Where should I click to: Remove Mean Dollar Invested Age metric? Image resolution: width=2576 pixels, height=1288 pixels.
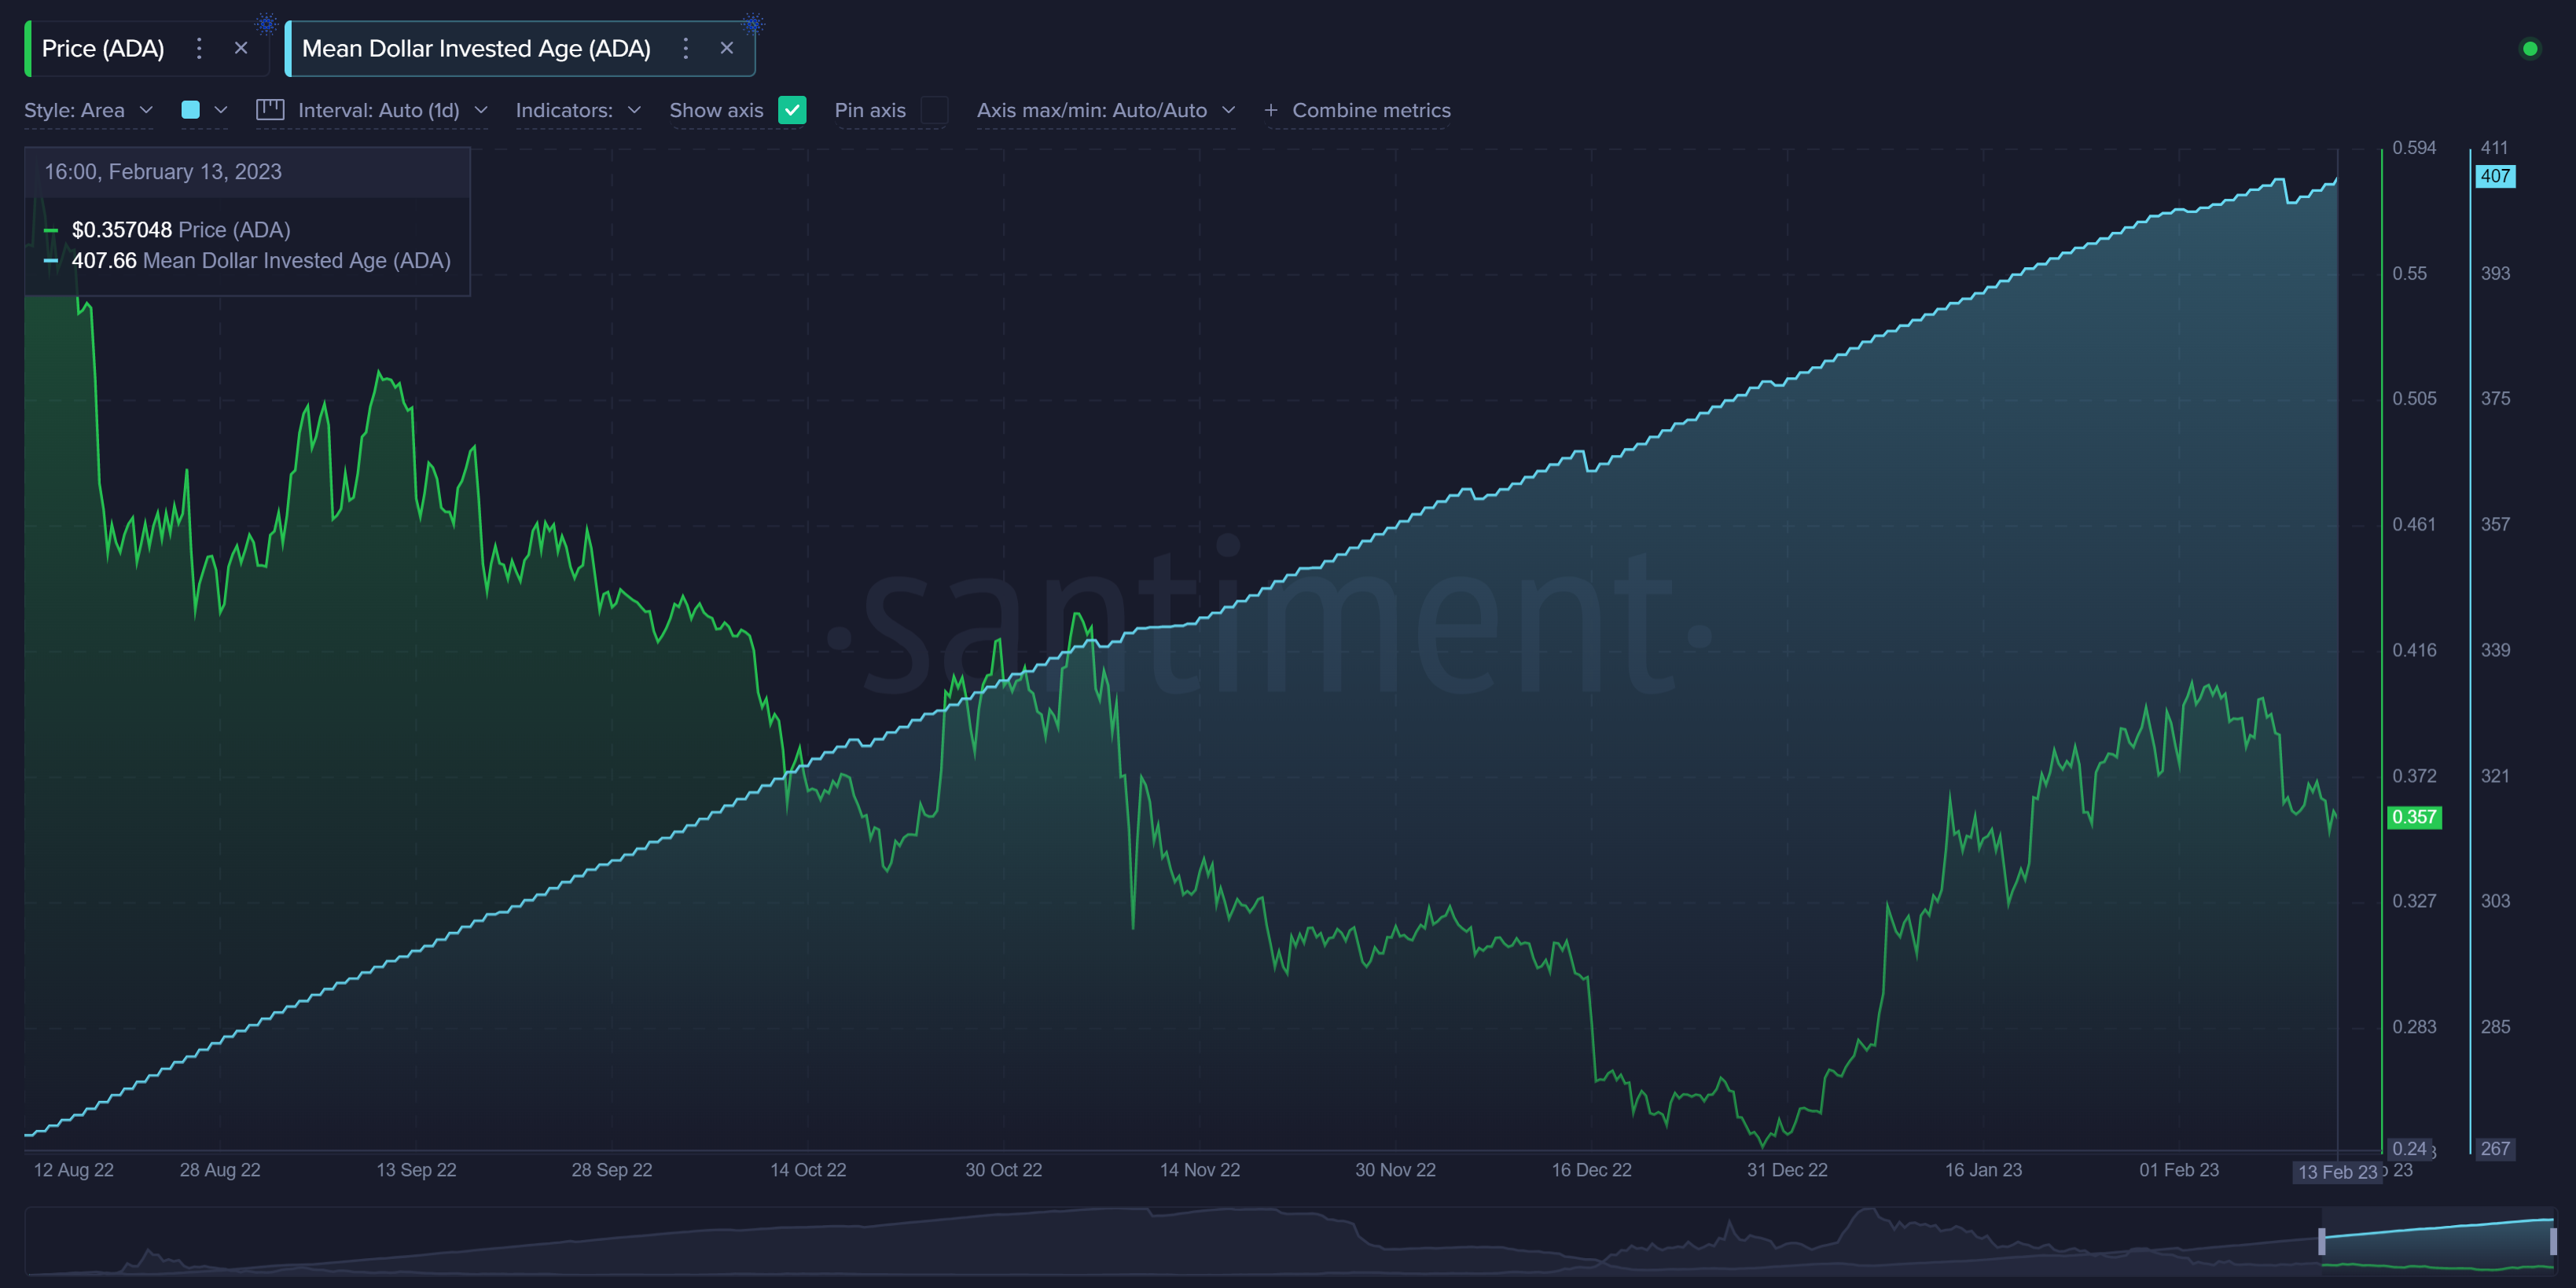point(727,48)
